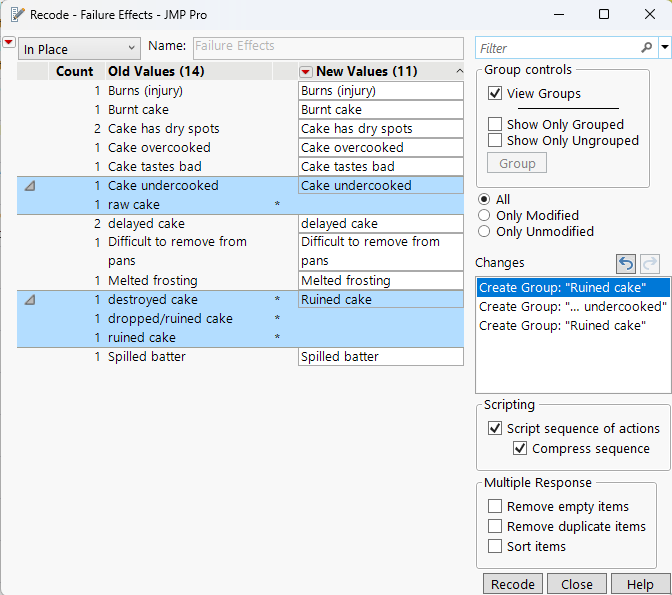The image size is (672, 595).
Task: Click the undo changes arrow icon
Action: pos(625,263)
